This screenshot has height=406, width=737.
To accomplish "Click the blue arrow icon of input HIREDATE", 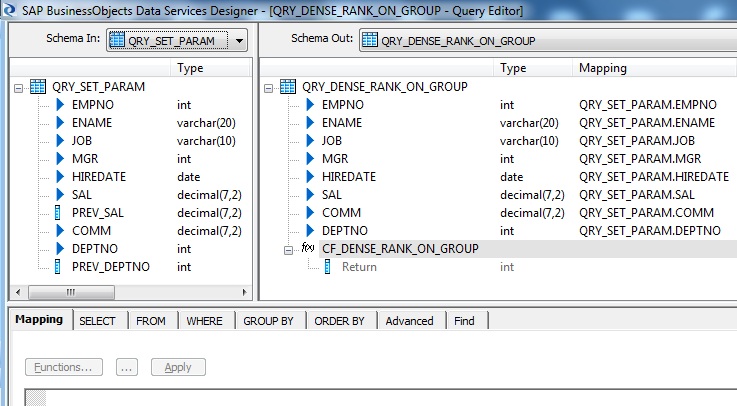I will 60,177.
